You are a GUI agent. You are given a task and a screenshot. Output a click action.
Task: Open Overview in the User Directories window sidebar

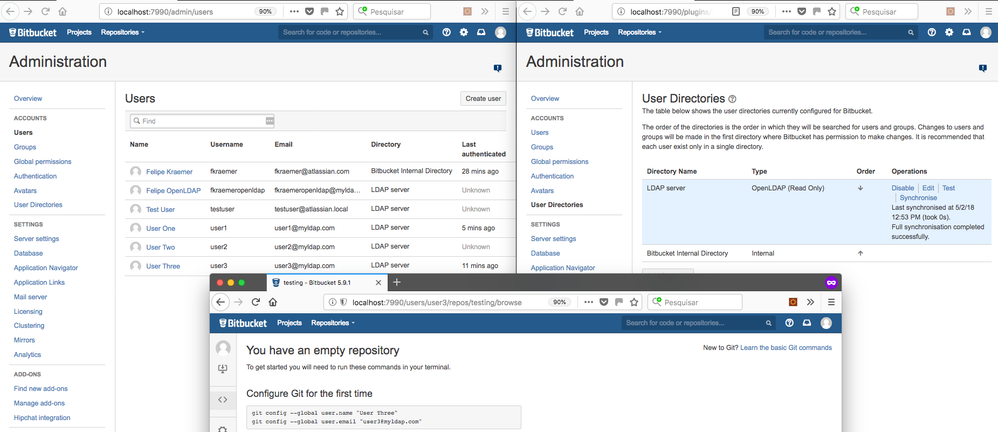click(x=545, y=99)
